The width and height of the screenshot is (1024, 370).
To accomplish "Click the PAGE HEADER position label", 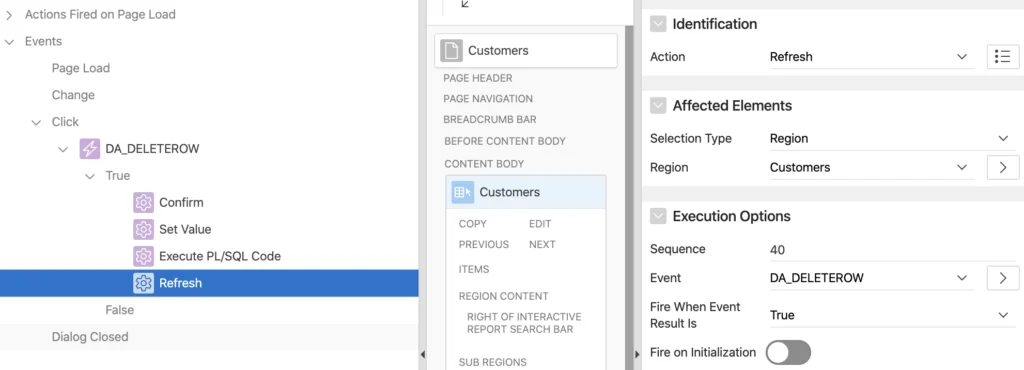I will click(x=478, y=78).
